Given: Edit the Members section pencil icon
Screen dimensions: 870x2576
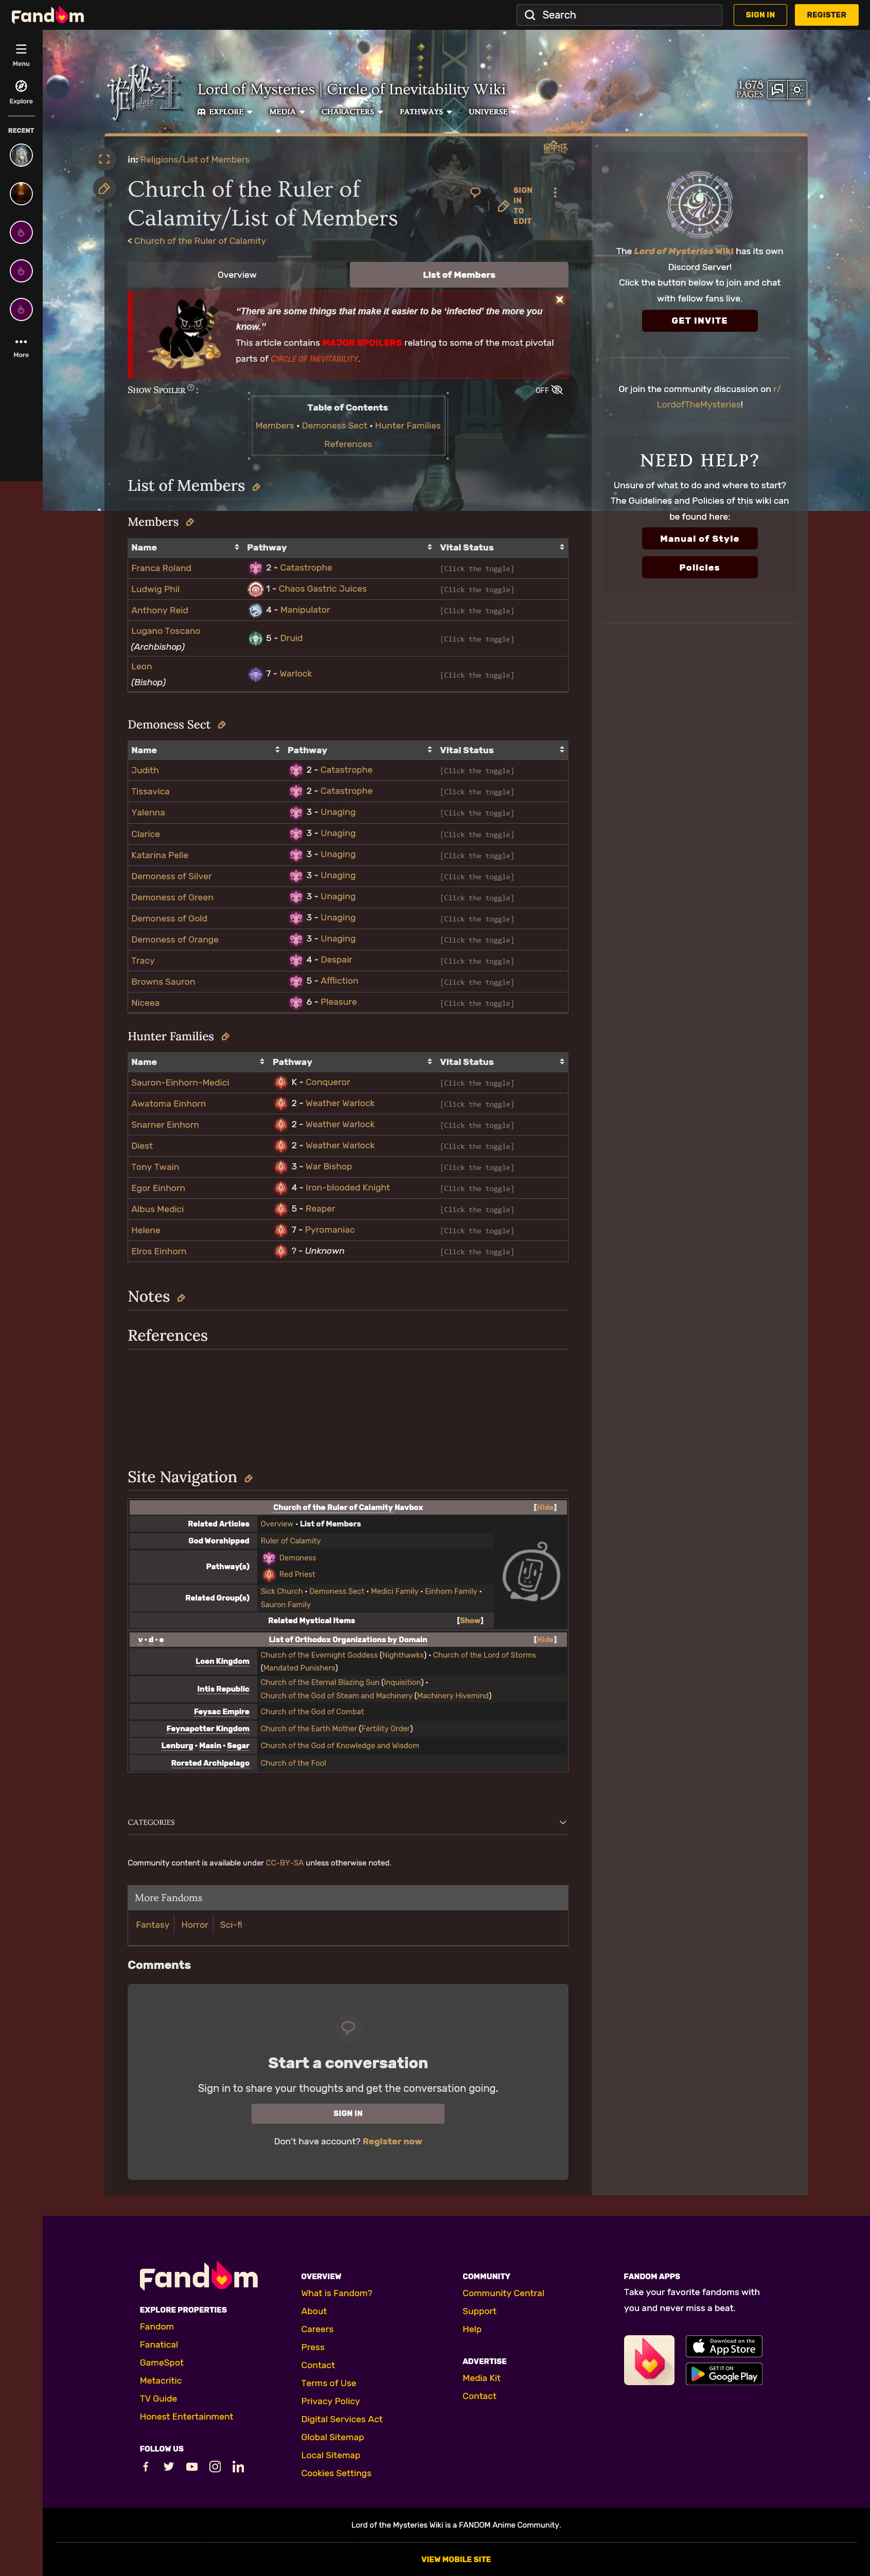Looking at the screenshot, I should (190, 522).
